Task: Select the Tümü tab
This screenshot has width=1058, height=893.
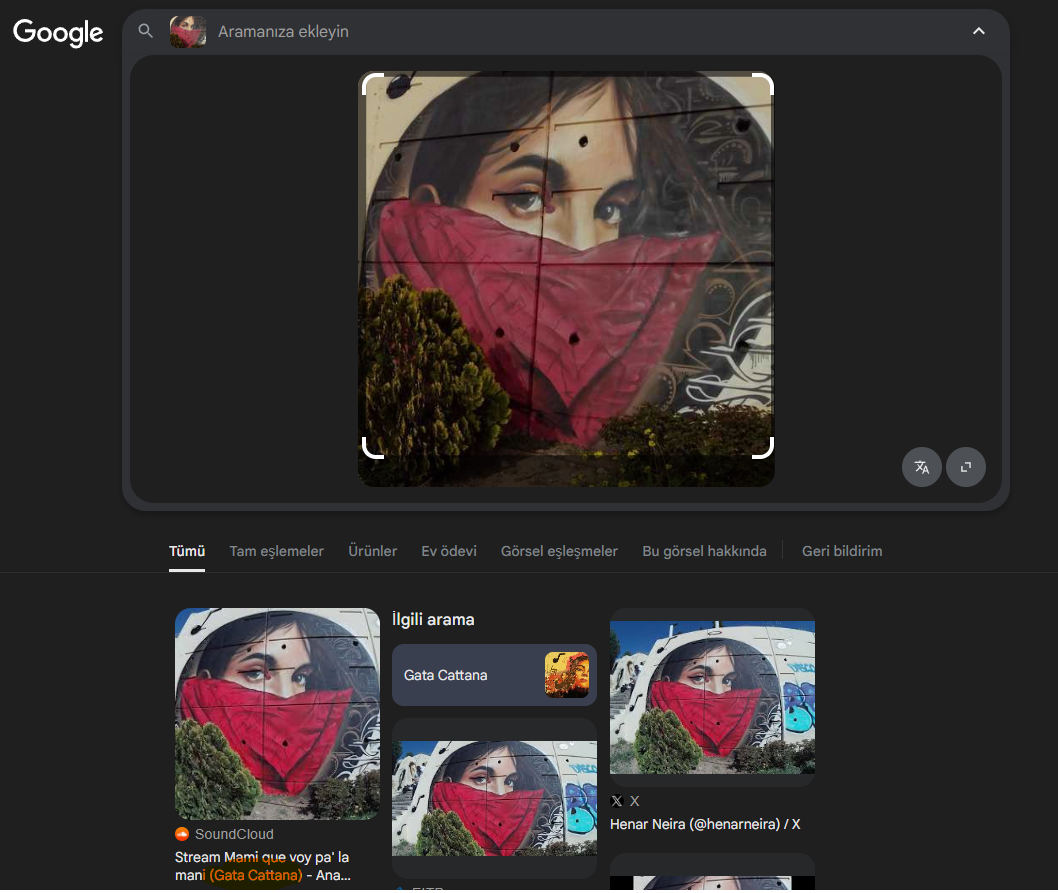Action: click(187, 551)
